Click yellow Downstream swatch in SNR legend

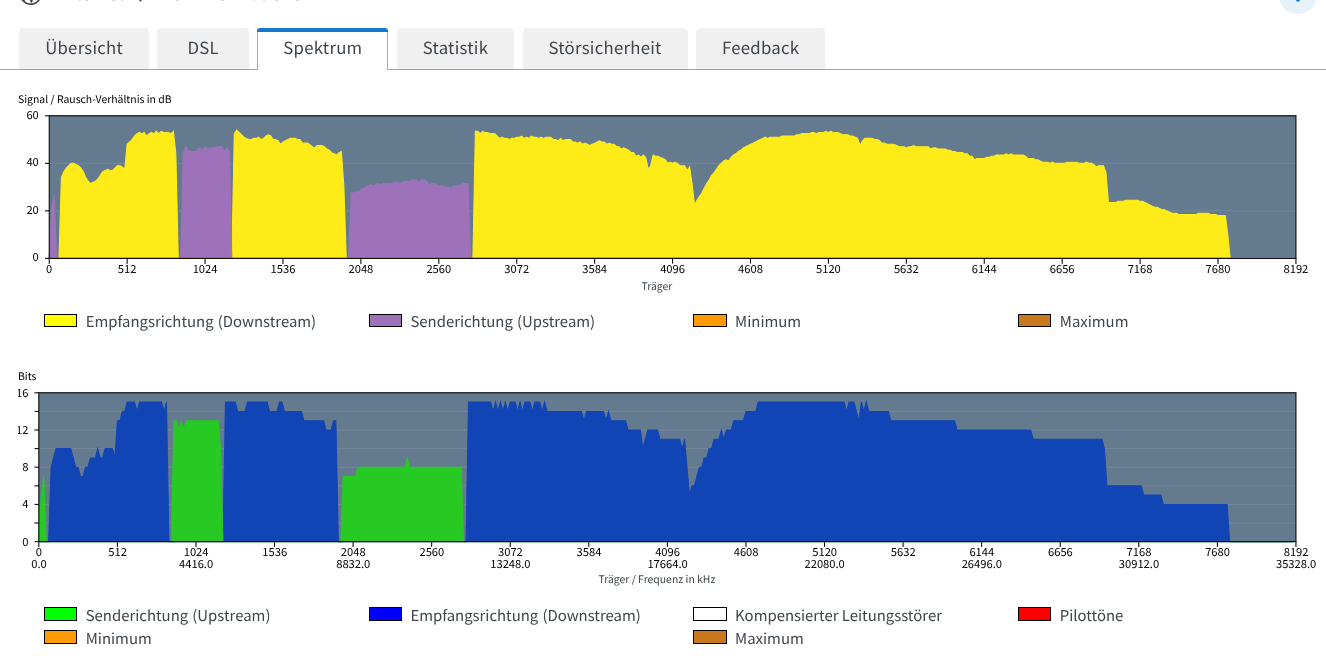click(60, 321)
